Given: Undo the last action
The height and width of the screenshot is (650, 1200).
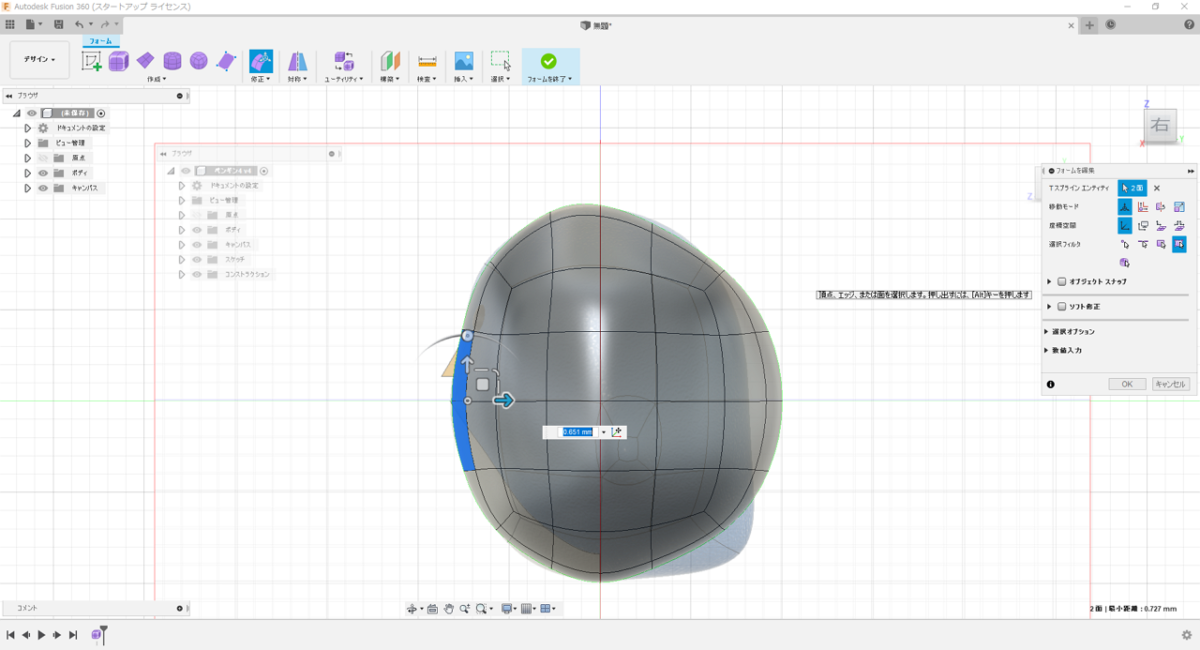Looking at the screenshot, I should click(80, 24).
